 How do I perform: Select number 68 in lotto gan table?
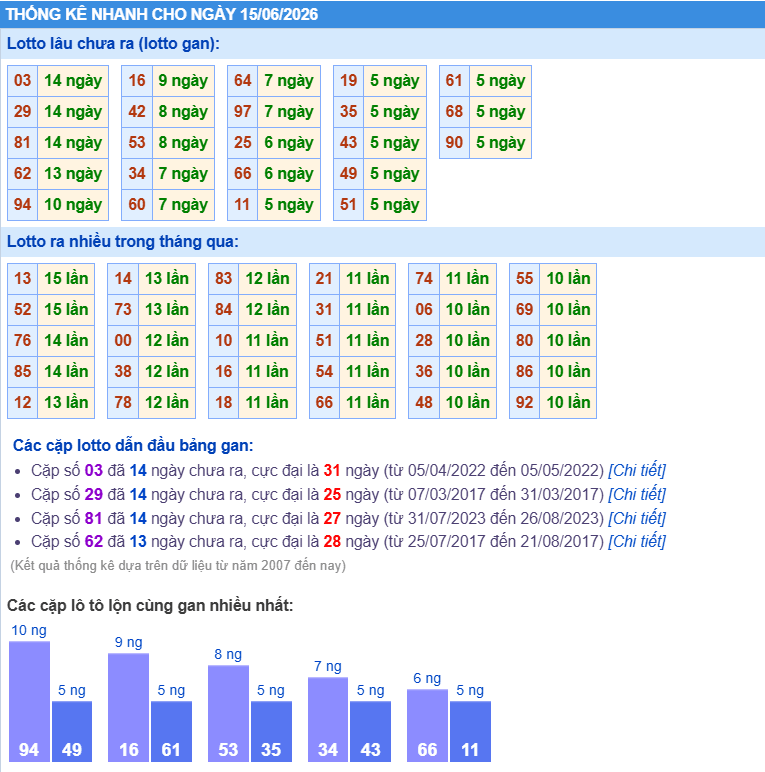click(x=454, y=112)
